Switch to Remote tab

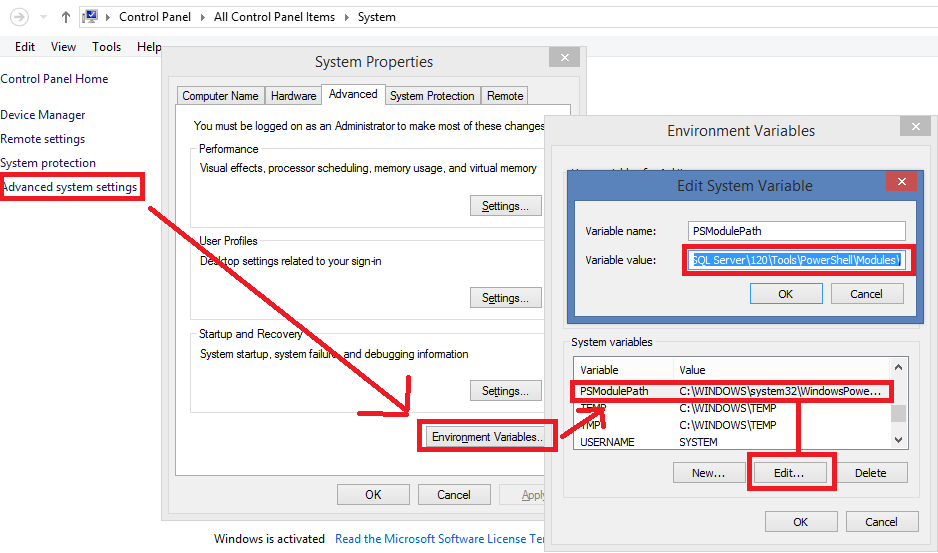click(505, 96)
